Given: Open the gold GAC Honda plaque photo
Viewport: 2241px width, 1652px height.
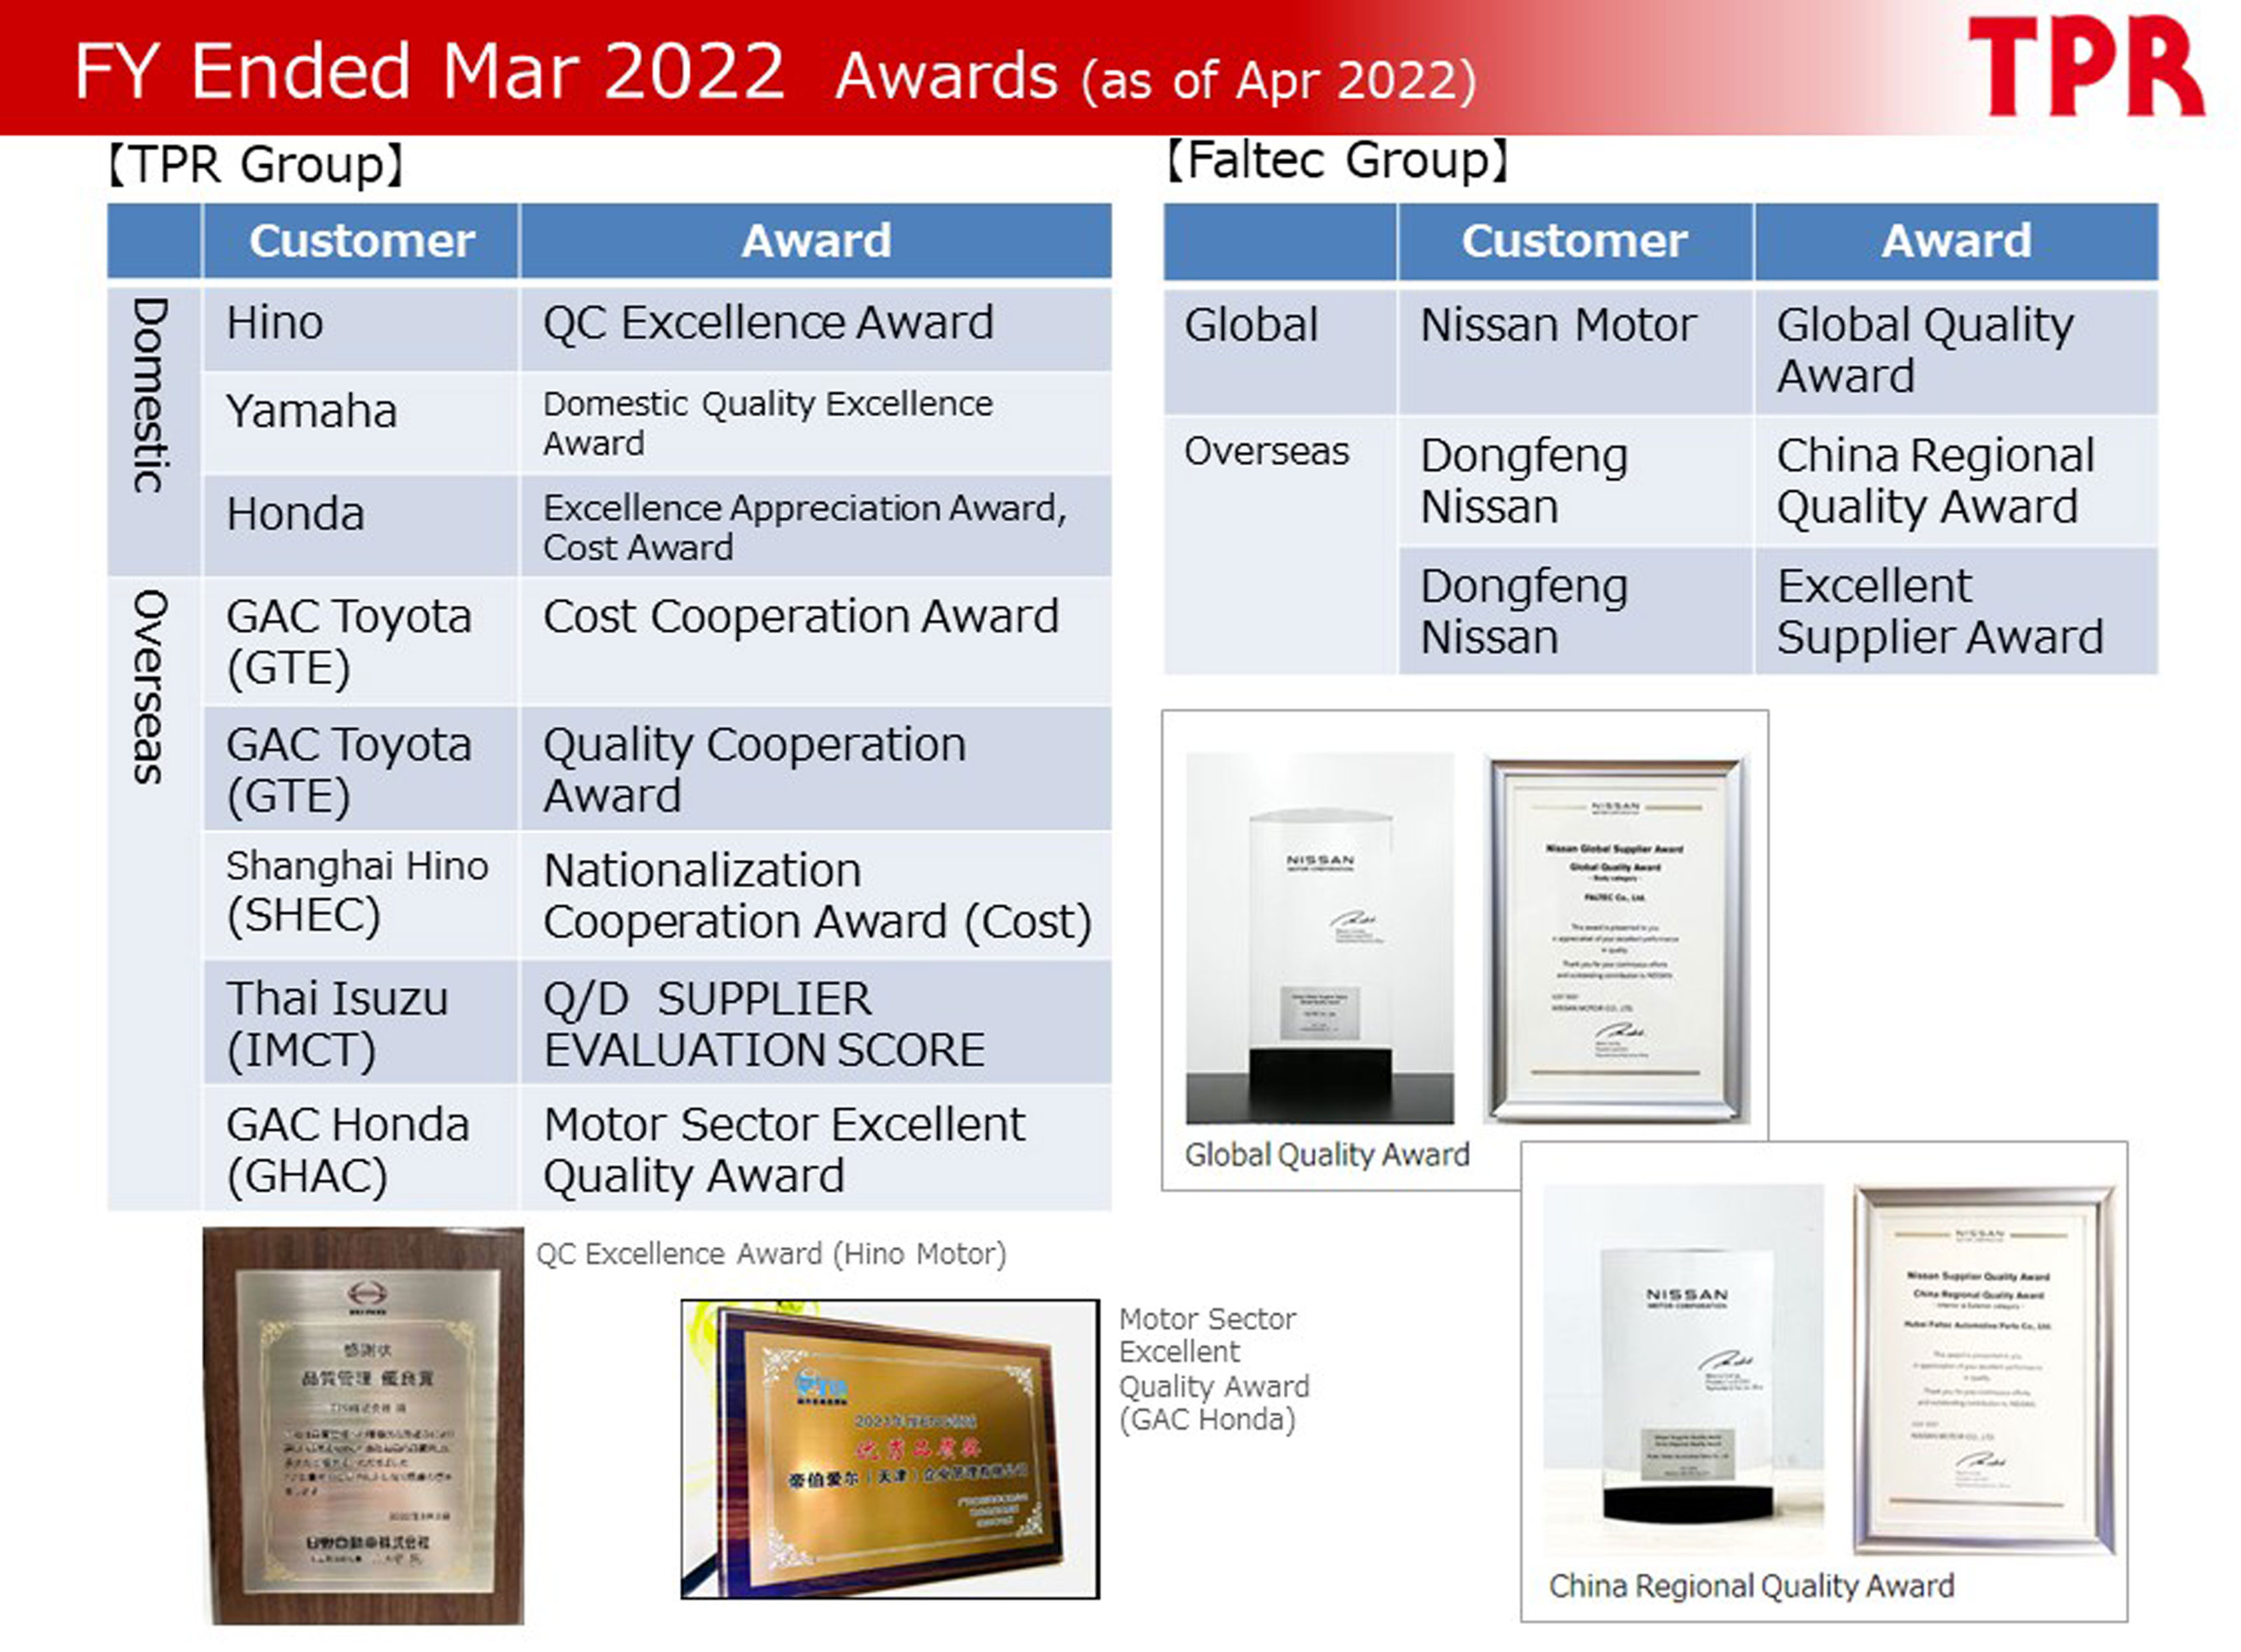Looking at the screenshot, I should [x=889, y=1449].
